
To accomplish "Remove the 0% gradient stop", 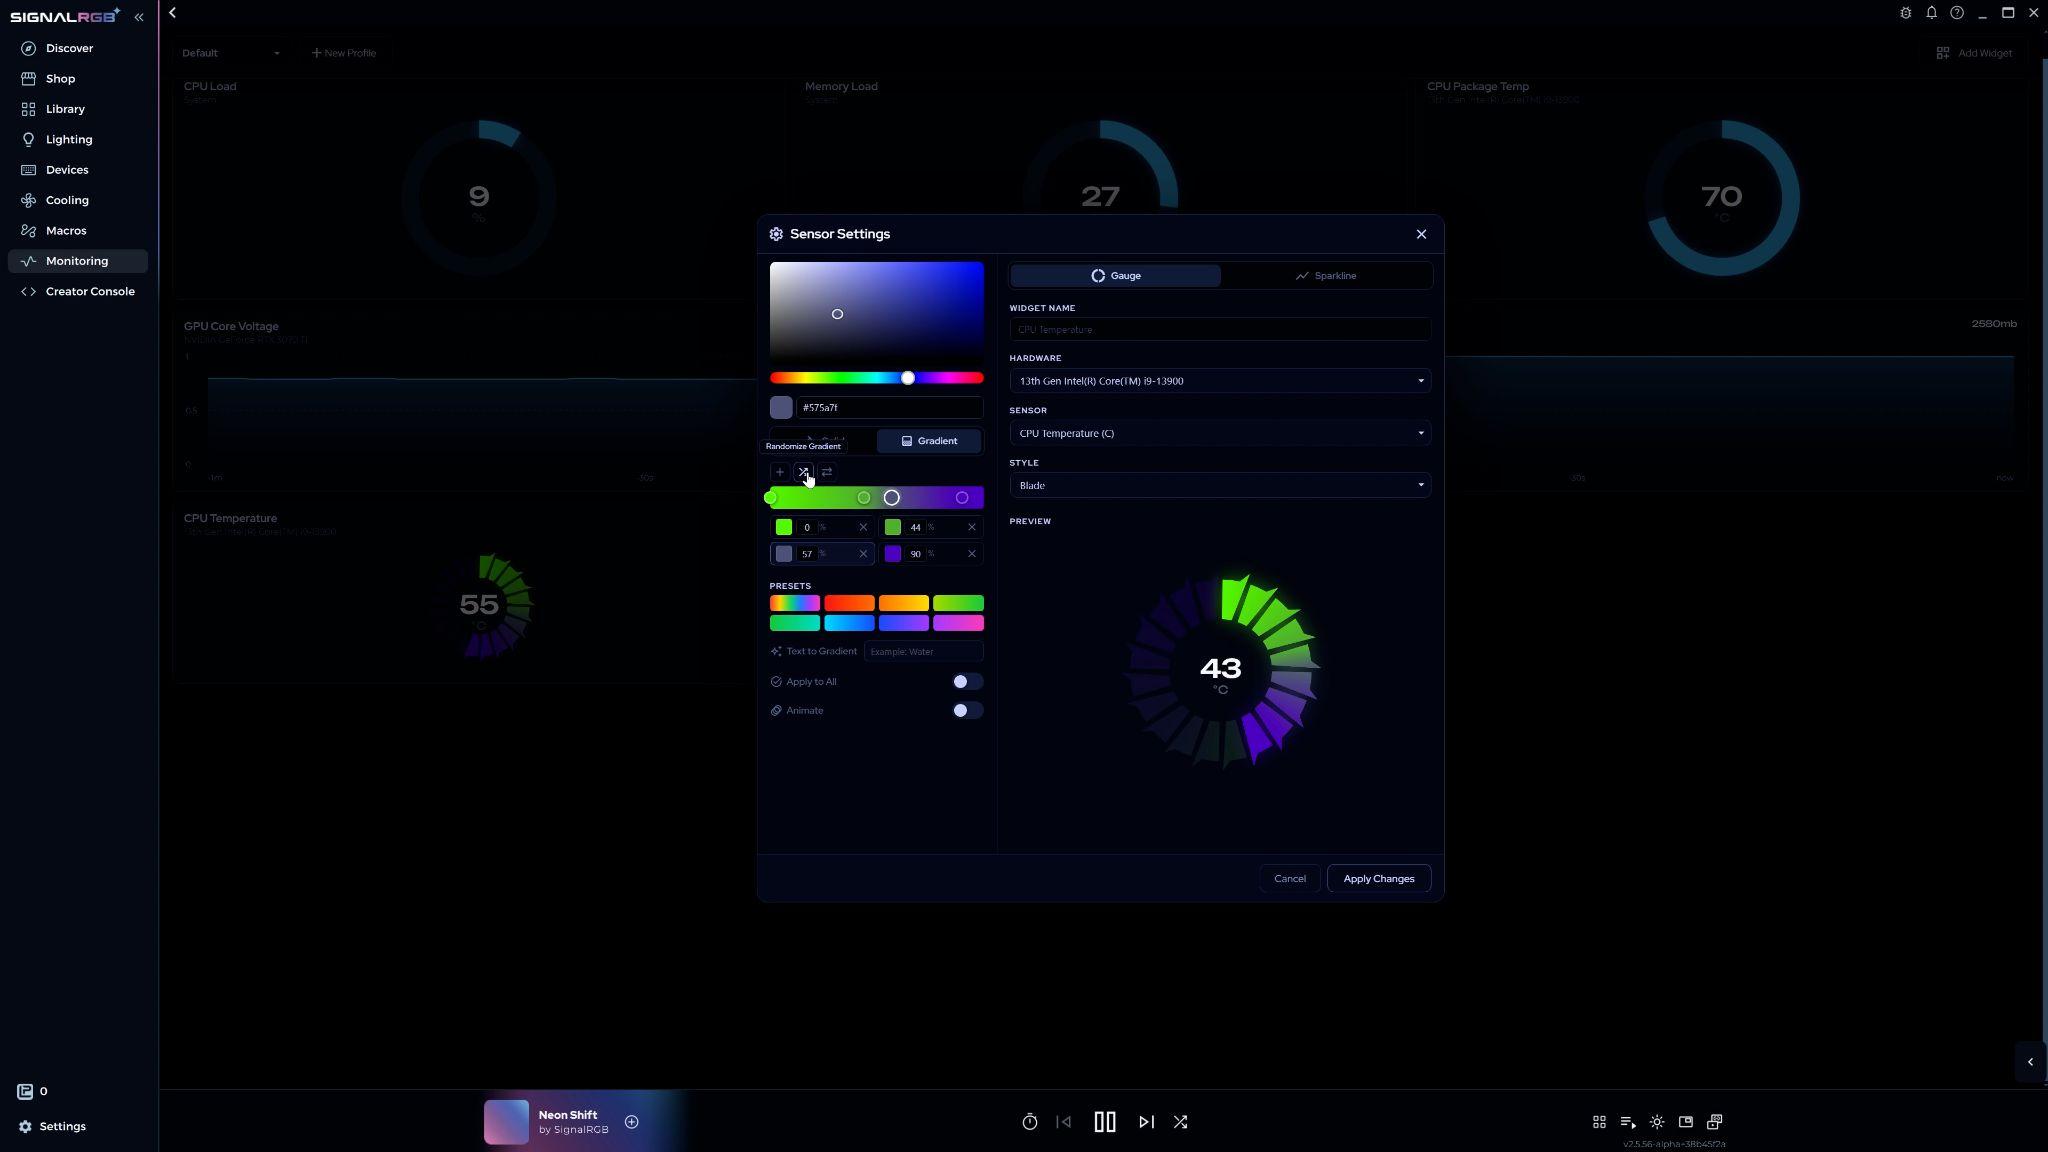I will 863,527.
